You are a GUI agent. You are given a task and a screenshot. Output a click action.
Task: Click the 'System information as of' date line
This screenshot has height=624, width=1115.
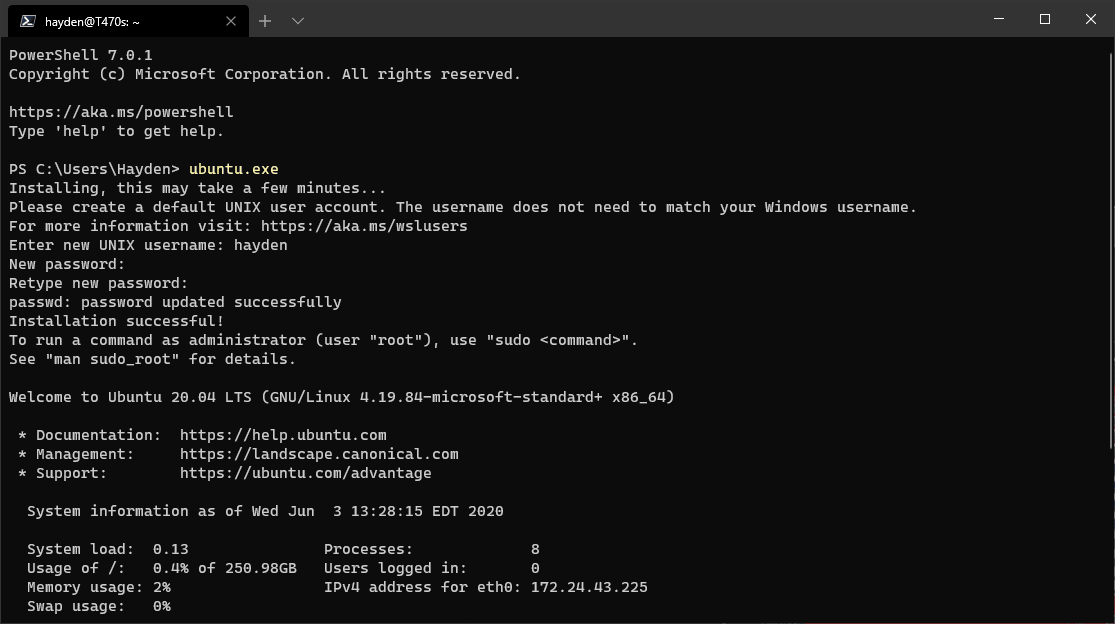[265, 511]
